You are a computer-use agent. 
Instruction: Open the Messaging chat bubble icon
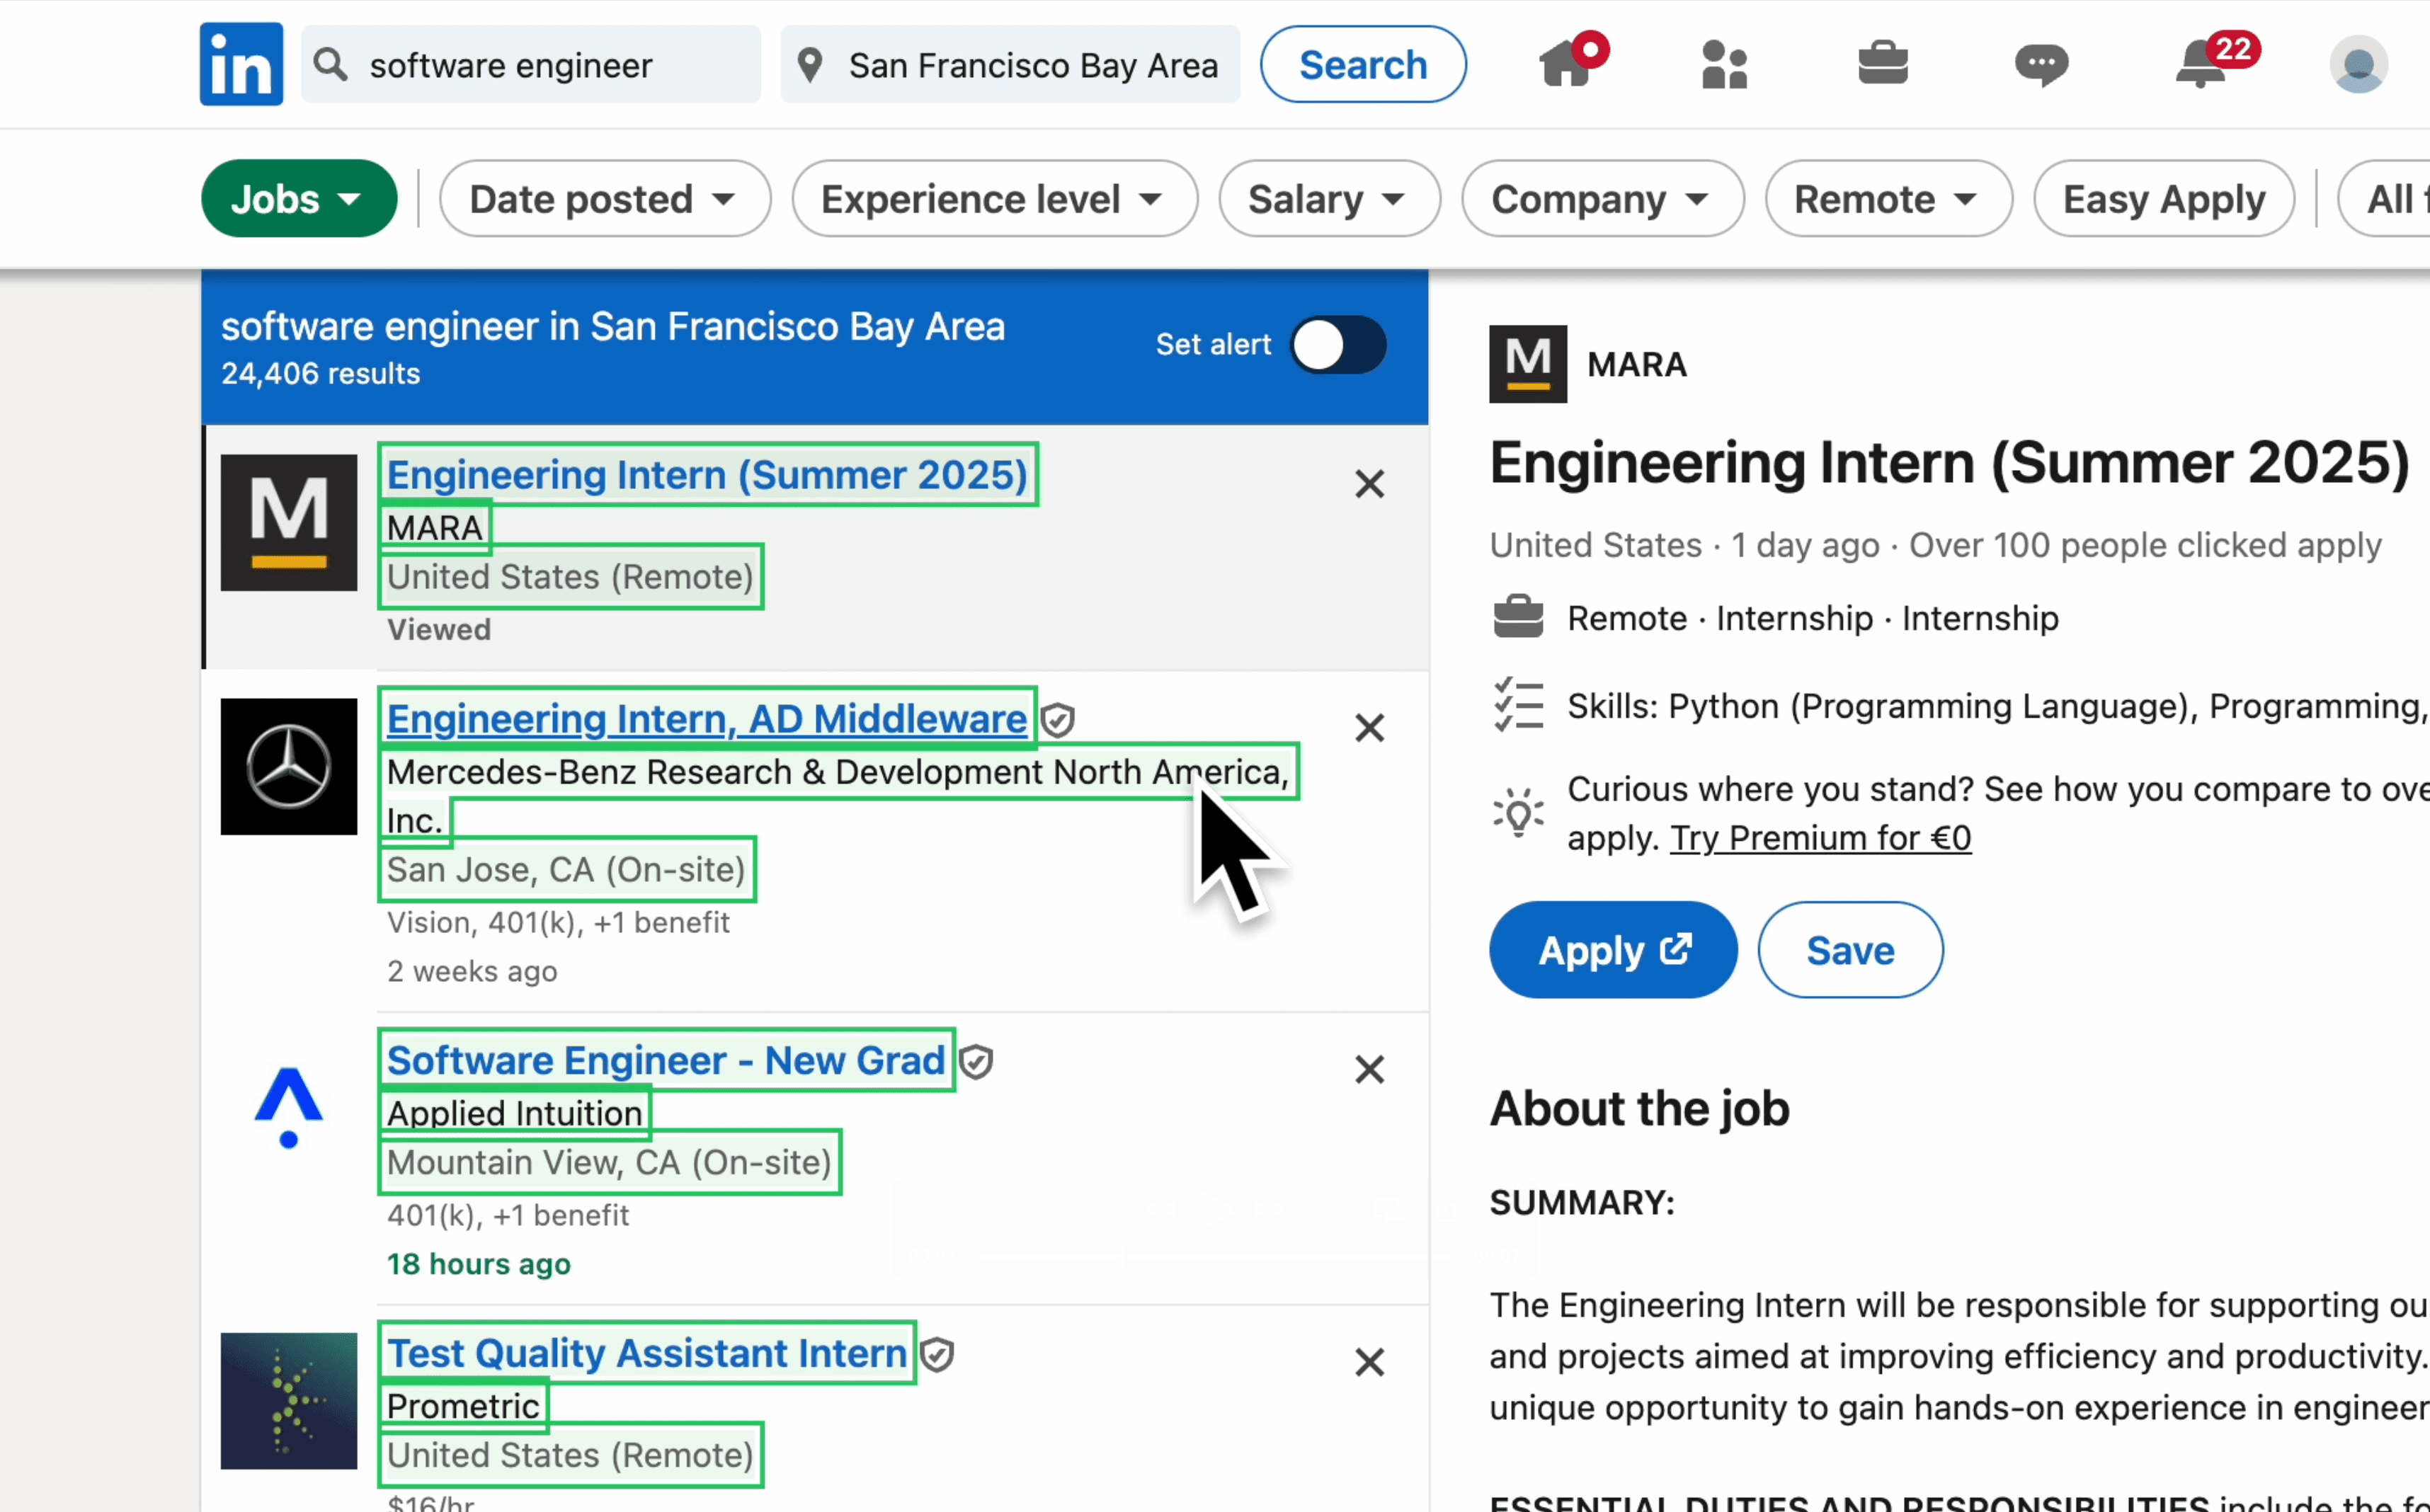(x=2041, y=65)
